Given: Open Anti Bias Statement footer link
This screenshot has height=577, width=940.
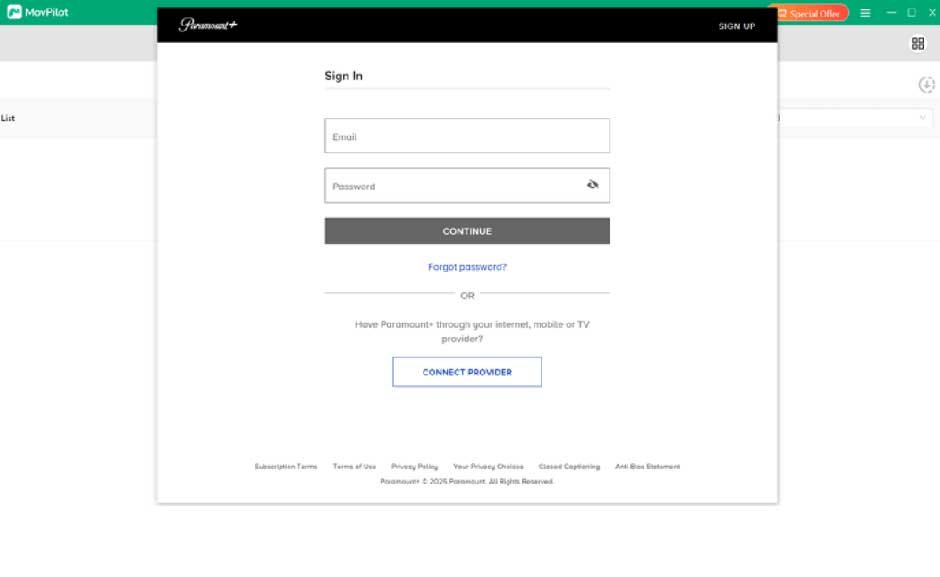Looking at the screenshot, I should pyautogui.click(x=647, y=466).
